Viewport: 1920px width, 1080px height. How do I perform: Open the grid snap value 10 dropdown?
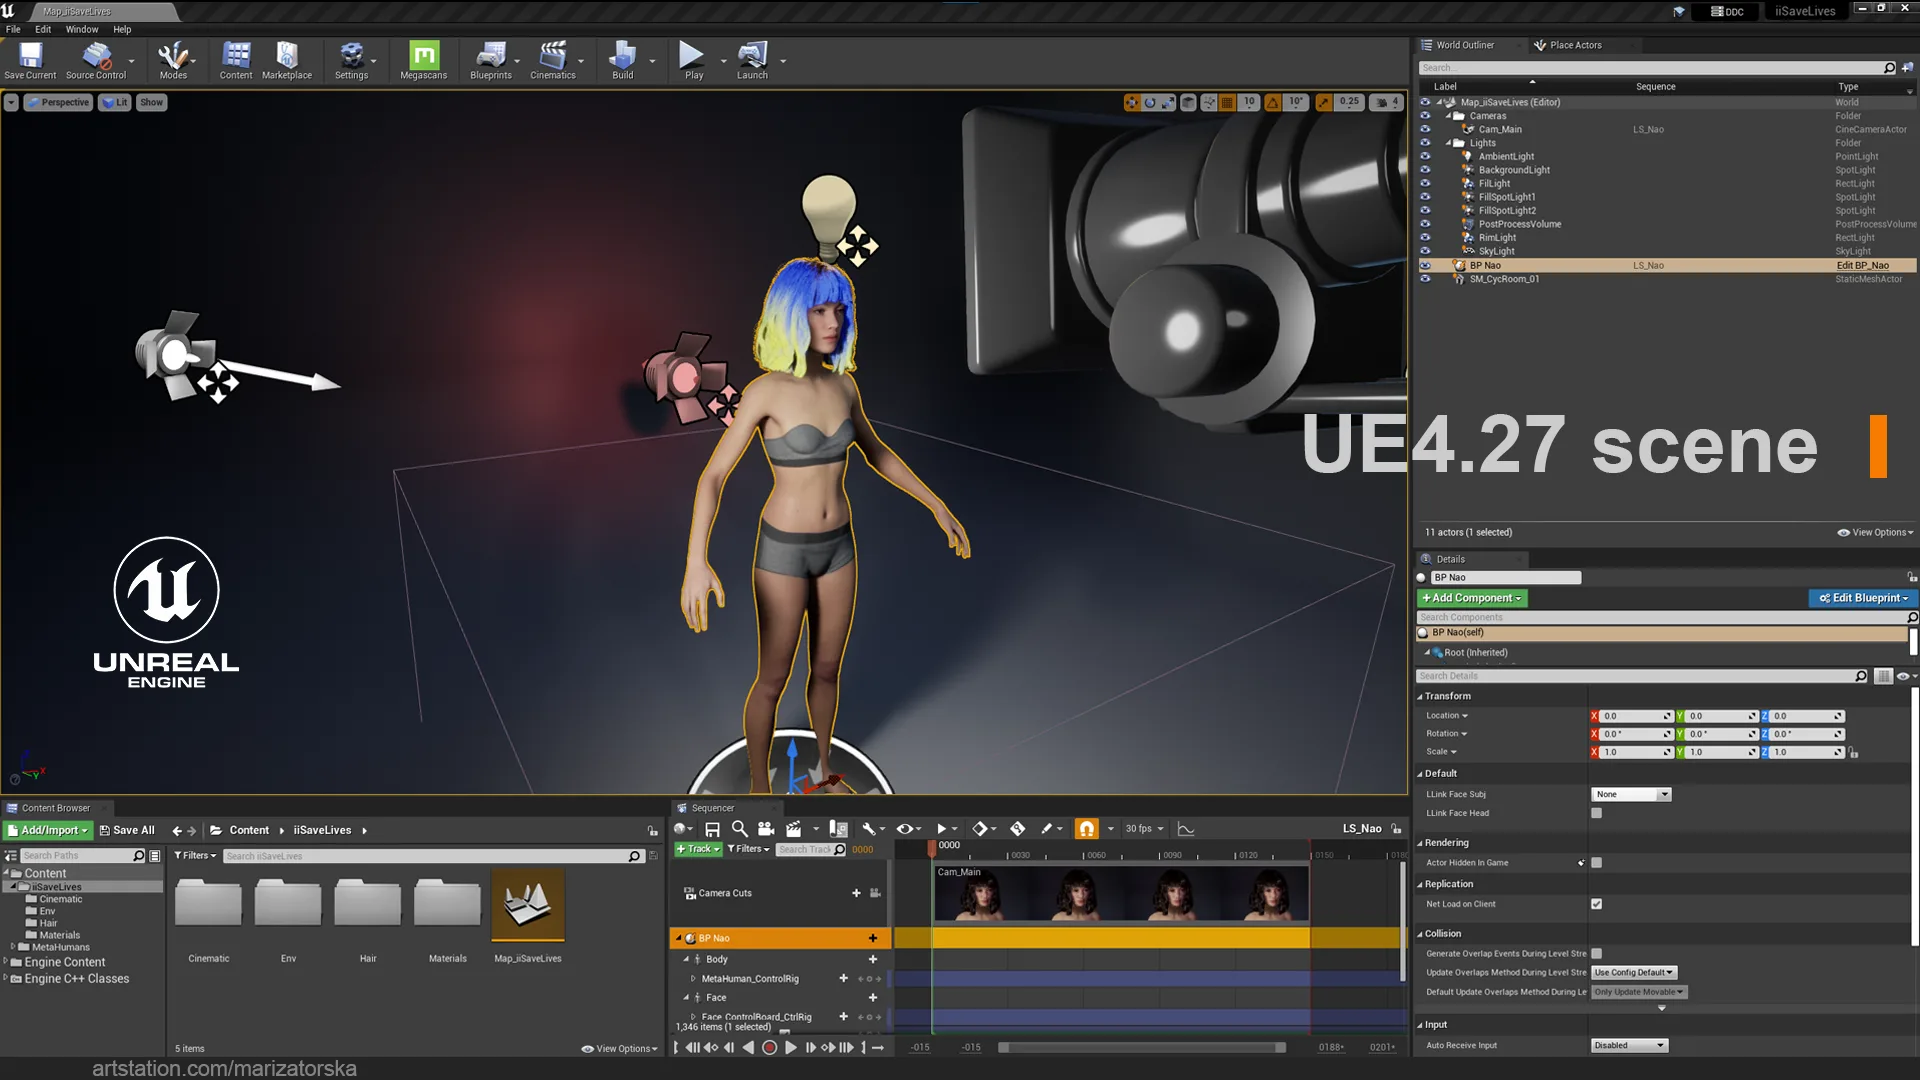[x=1249, y=102]
